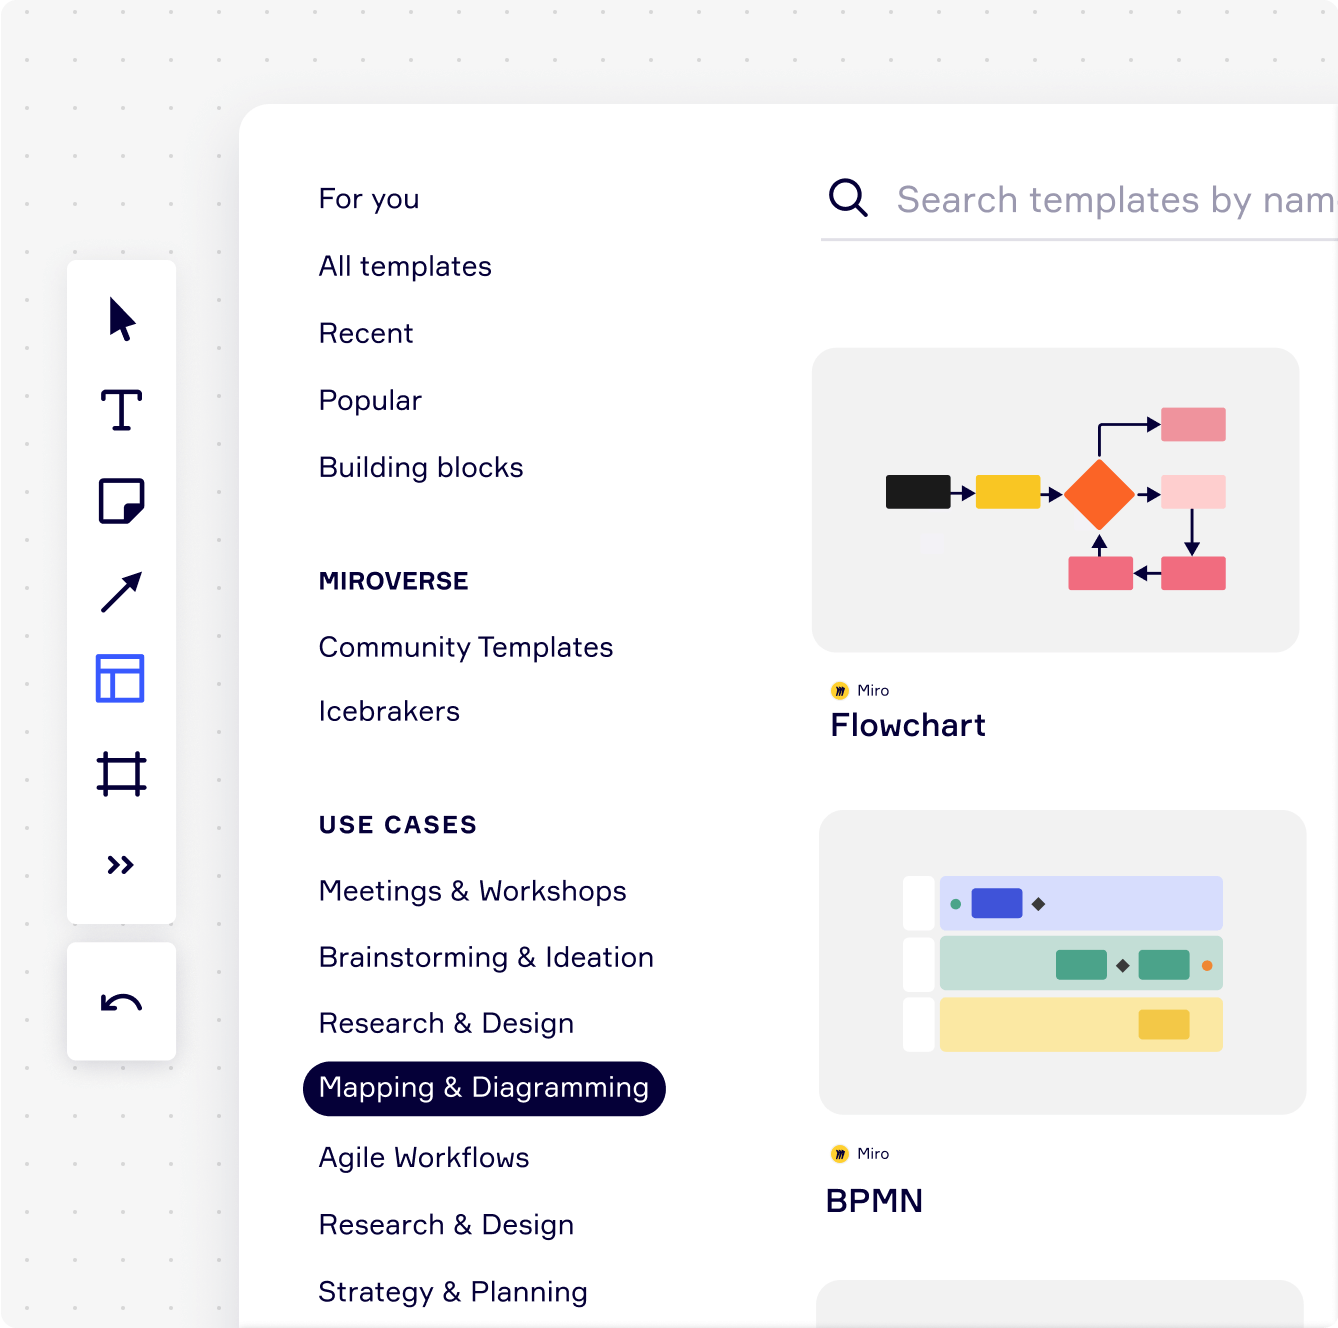
Task: Select the frame tool
Action: [122, 774]
